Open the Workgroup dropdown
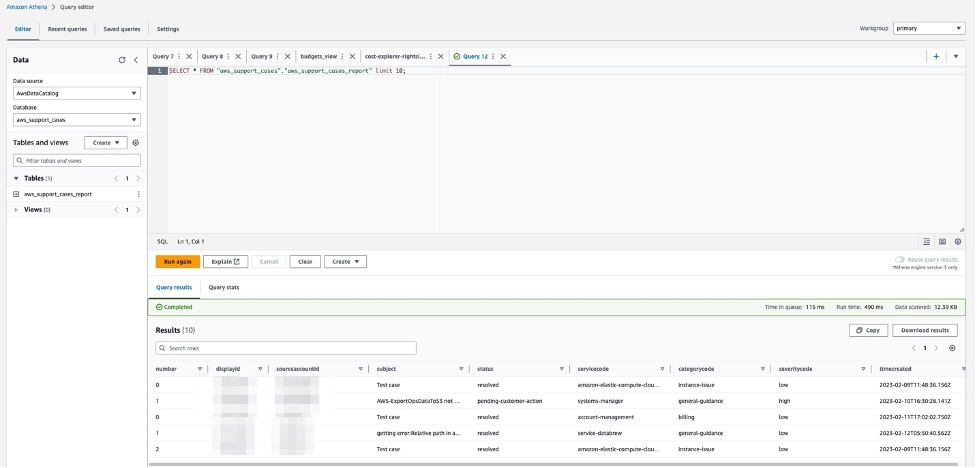This screenshot has width=977, height=468. tap(929, 29)
